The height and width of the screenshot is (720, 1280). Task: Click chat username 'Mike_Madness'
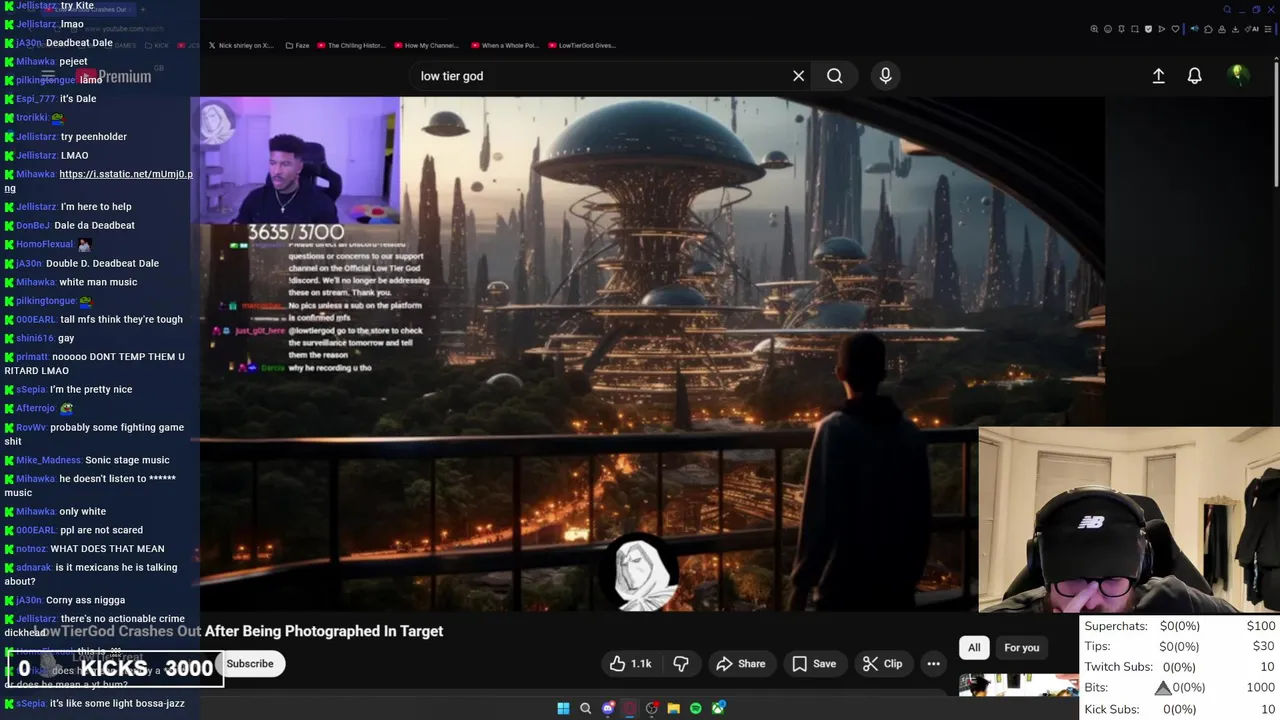(48, 460)
